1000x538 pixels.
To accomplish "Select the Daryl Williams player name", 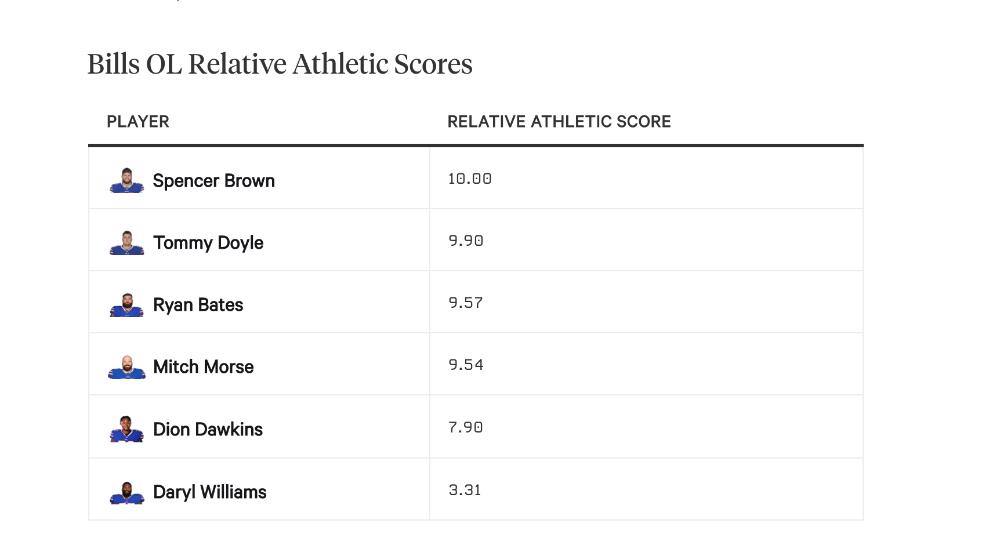I will (210, 492).
